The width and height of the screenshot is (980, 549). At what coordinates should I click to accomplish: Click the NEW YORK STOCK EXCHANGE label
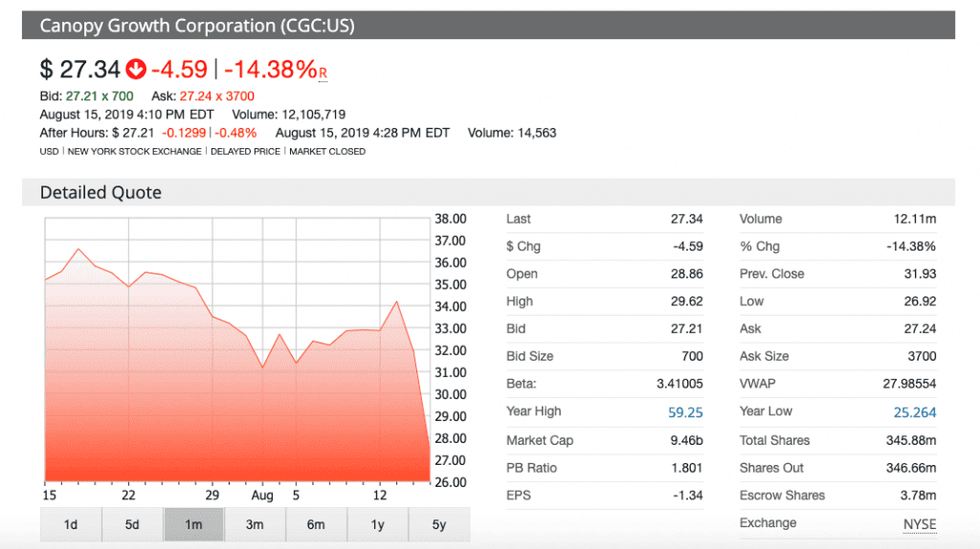(x=135, y=151)
